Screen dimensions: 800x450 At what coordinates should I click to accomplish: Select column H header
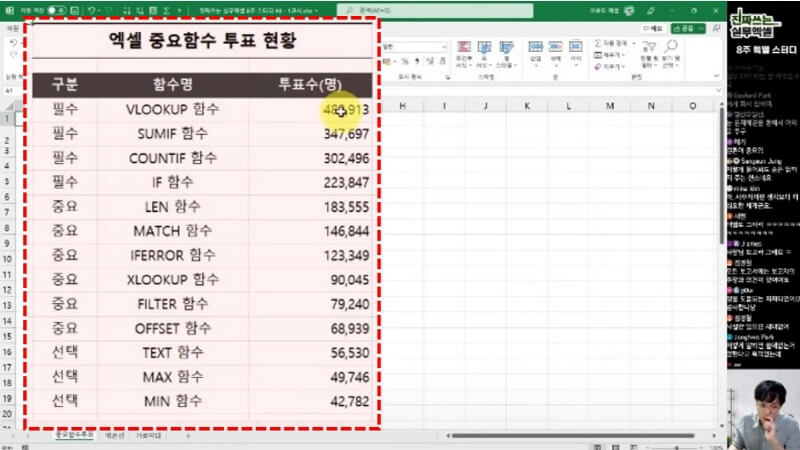[403, 106]
